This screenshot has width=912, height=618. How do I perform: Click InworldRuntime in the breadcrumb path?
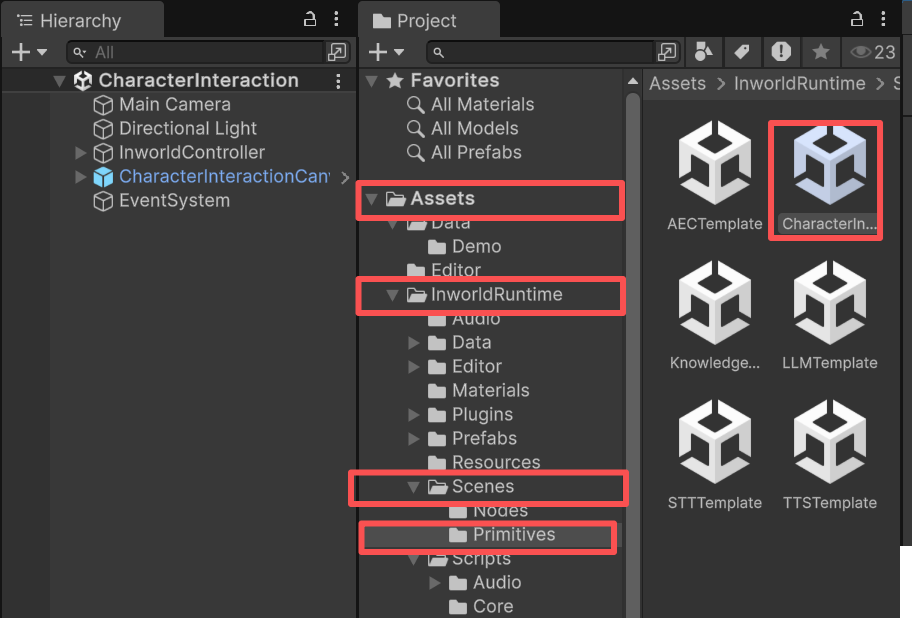[x=800, y=84]
